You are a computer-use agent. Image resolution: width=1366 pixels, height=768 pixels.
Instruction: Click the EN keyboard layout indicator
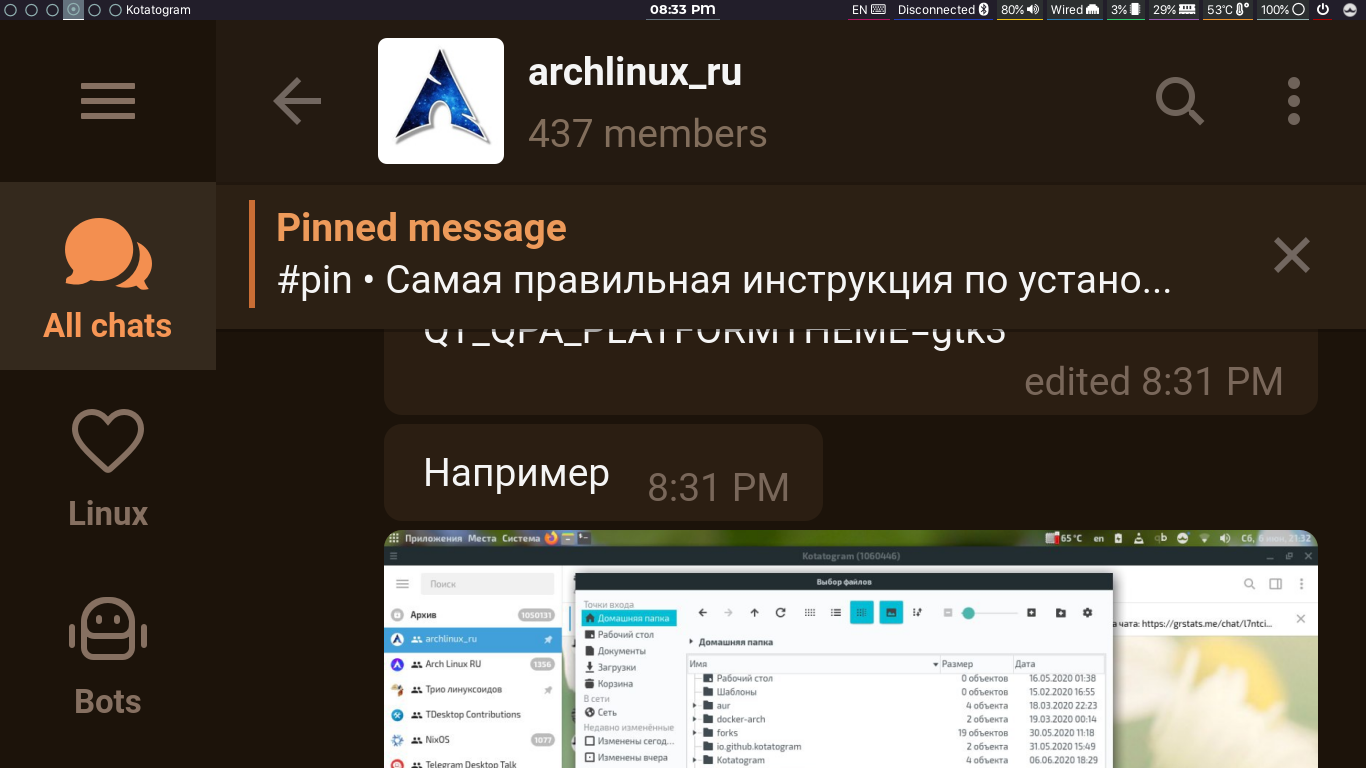(869, 10)
